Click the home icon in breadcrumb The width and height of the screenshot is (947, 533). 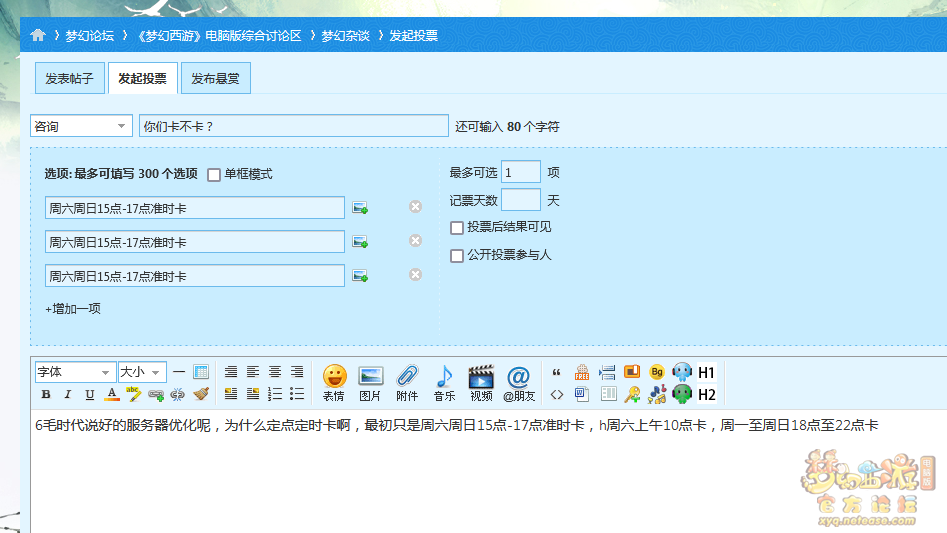click(38, 35)
